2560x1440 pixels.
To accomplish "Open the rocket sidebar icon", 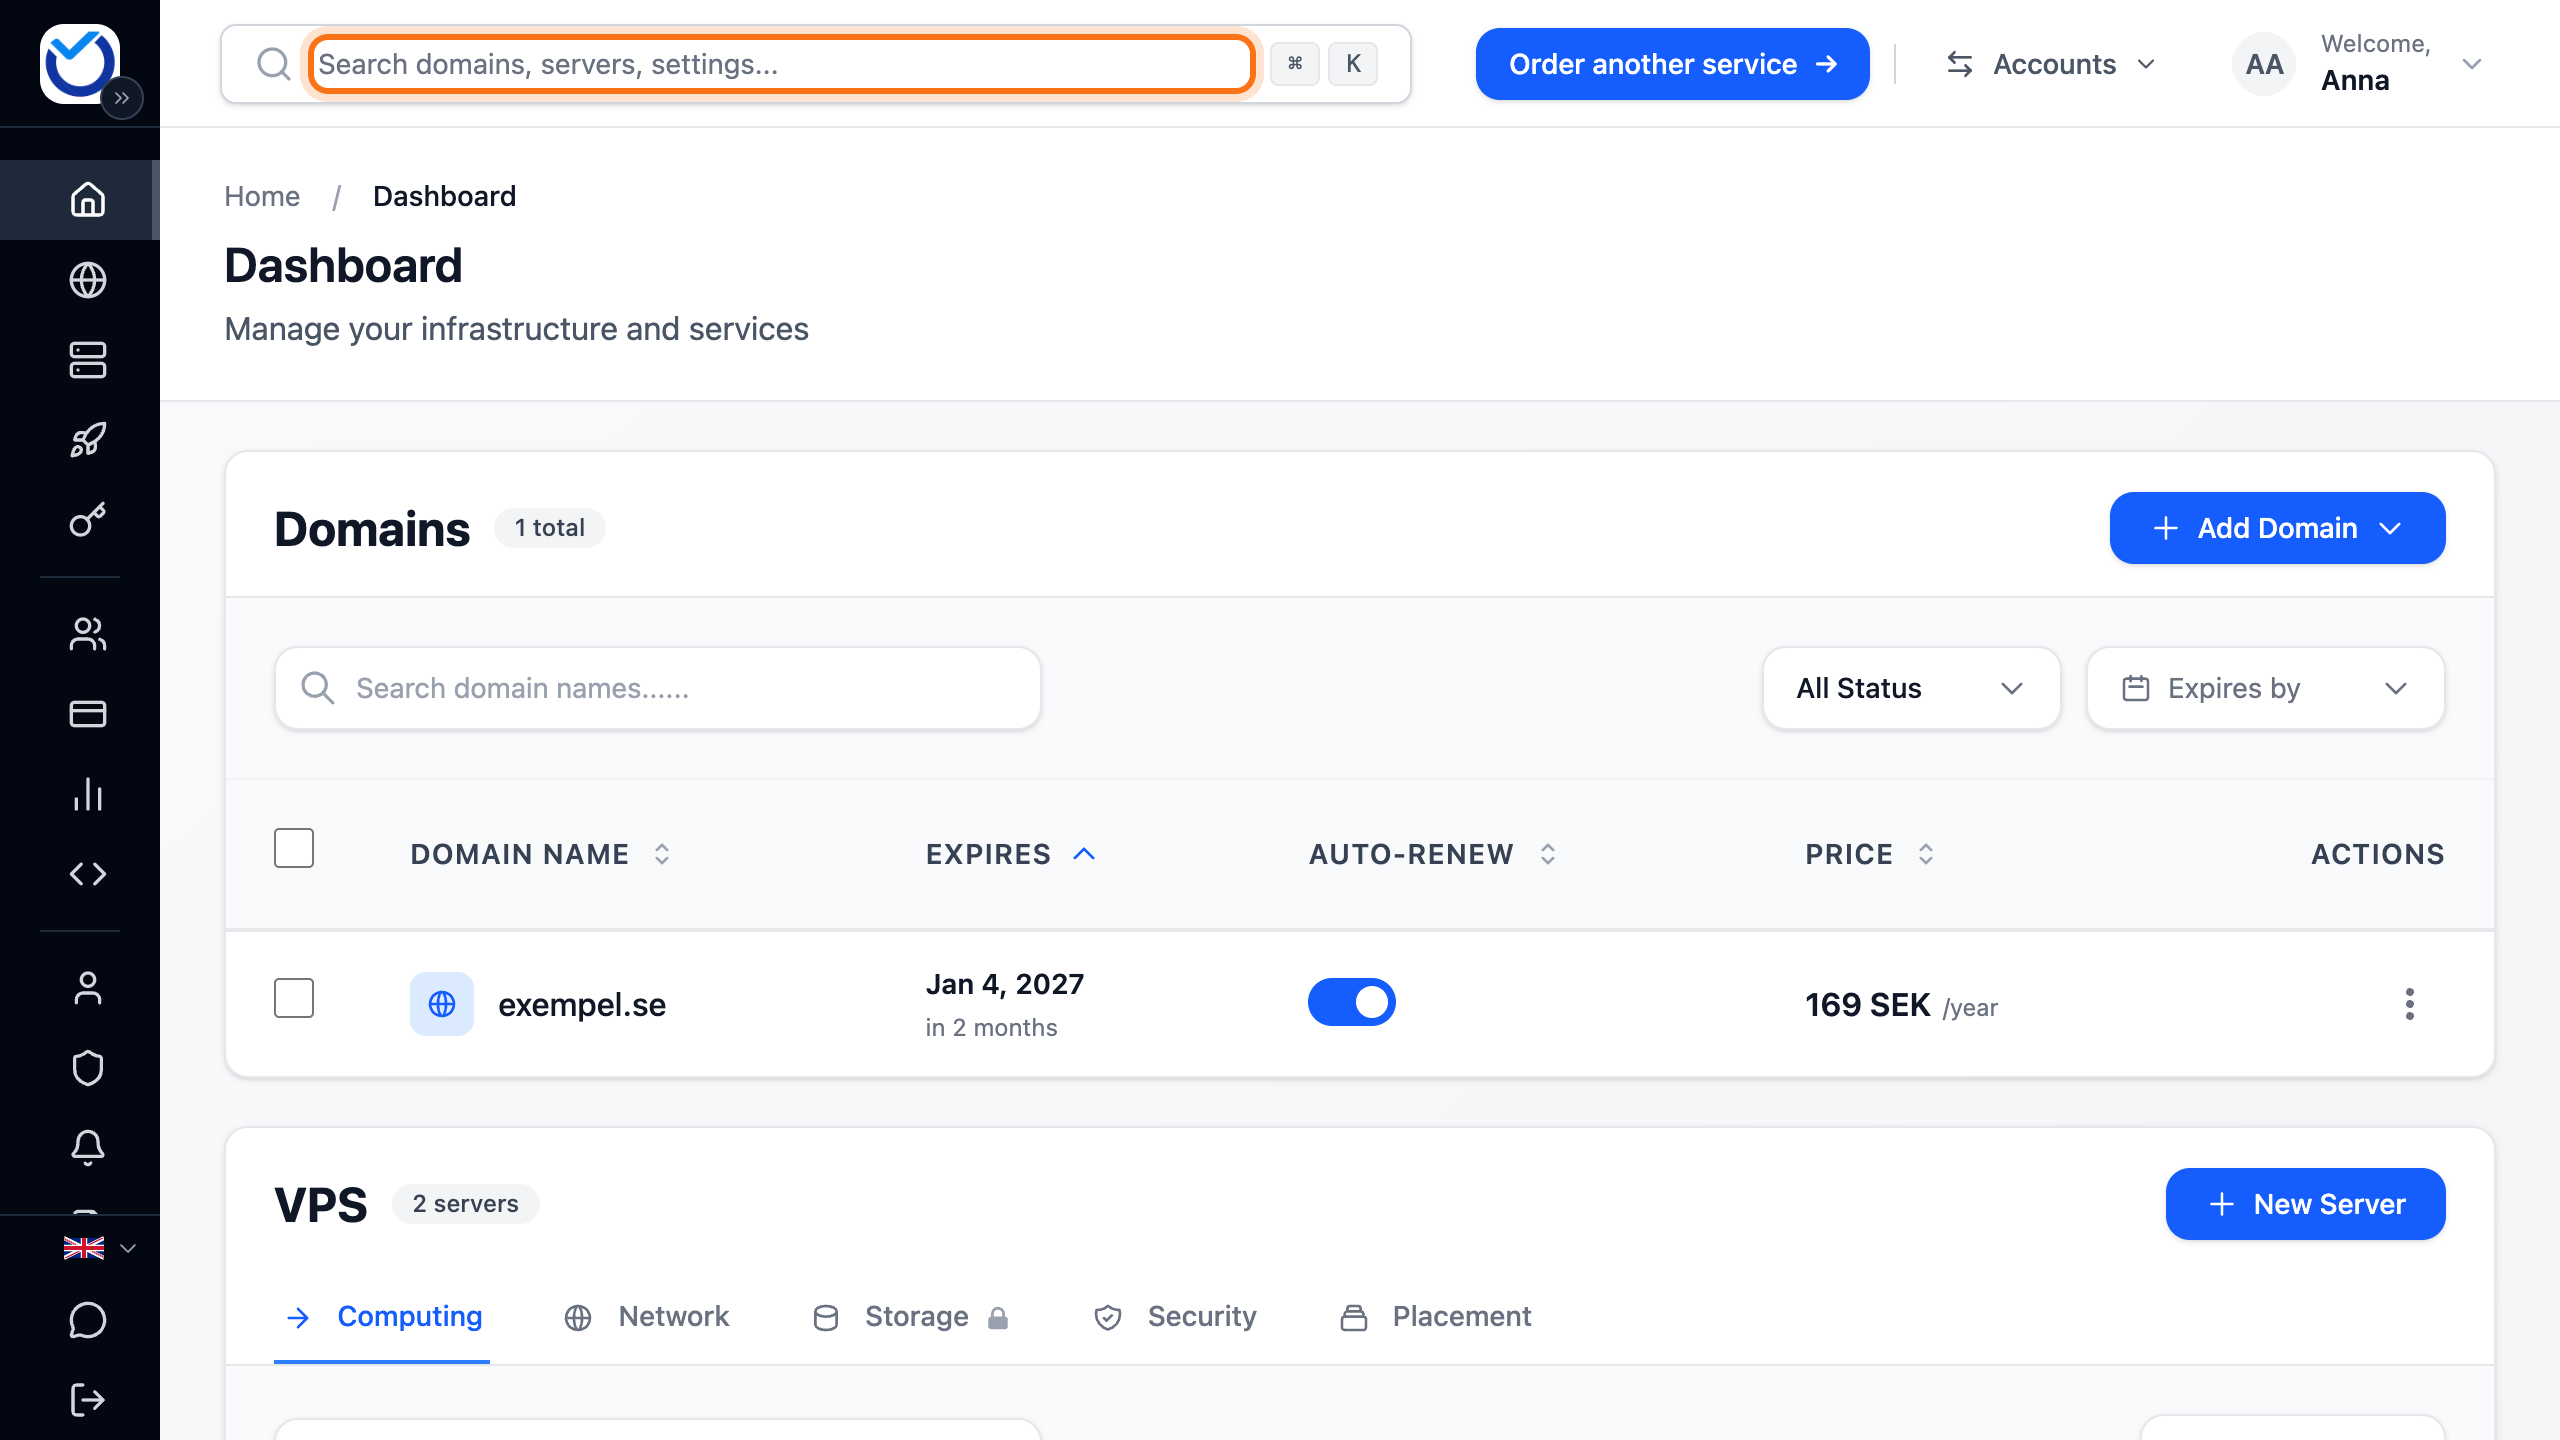I will pos(88,440).
